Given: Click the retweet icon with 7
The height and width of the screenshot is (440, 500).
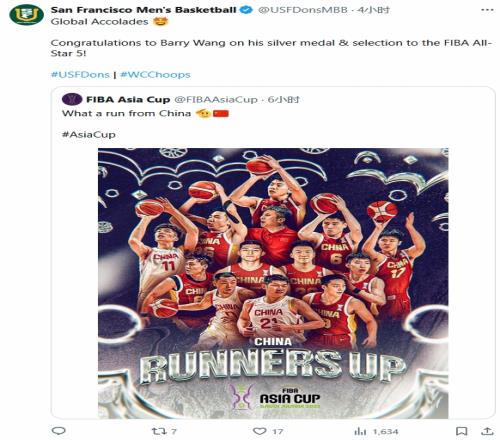Looking at the screenshot, I should (164, 431).
